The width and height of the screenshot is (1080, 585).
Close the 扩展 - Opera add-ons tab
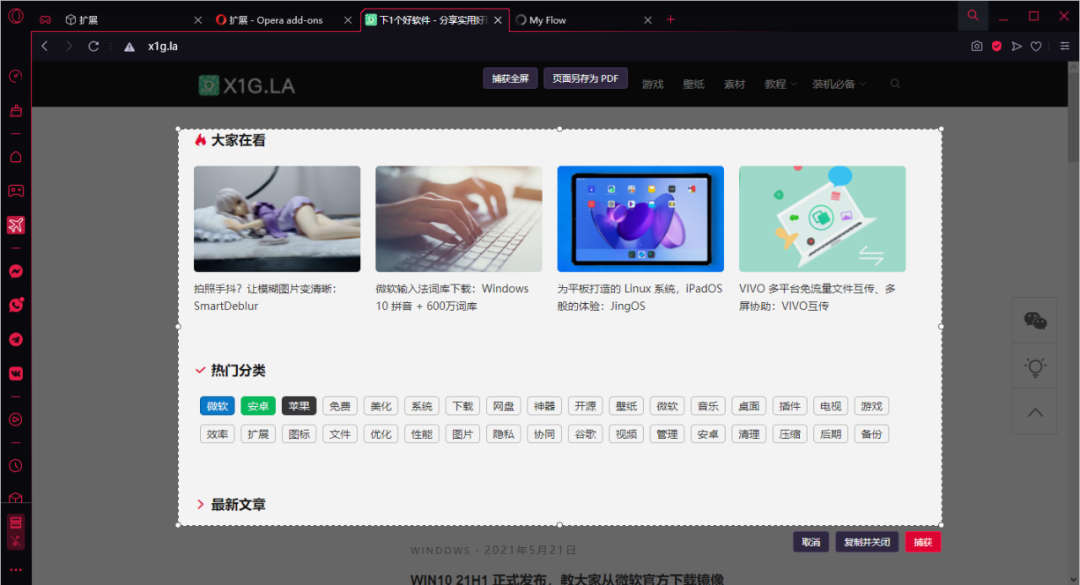tap(348, 20)
